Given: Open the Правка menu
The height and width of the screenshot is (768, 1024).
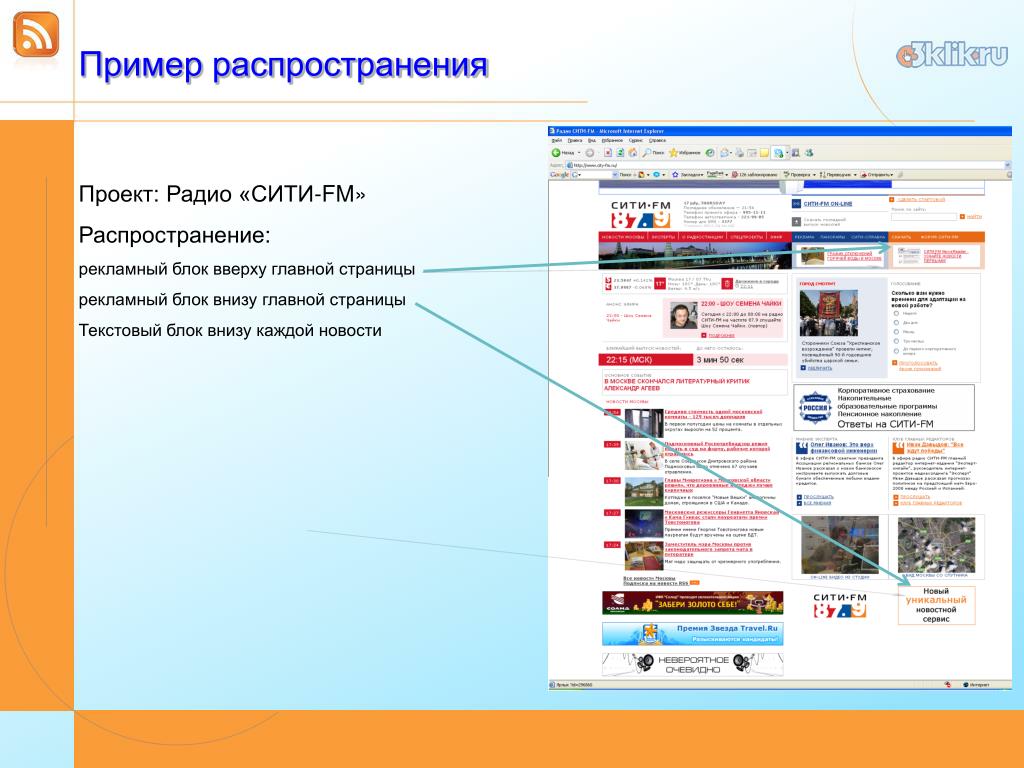Looking at the screenshot, I should [575, 140].
